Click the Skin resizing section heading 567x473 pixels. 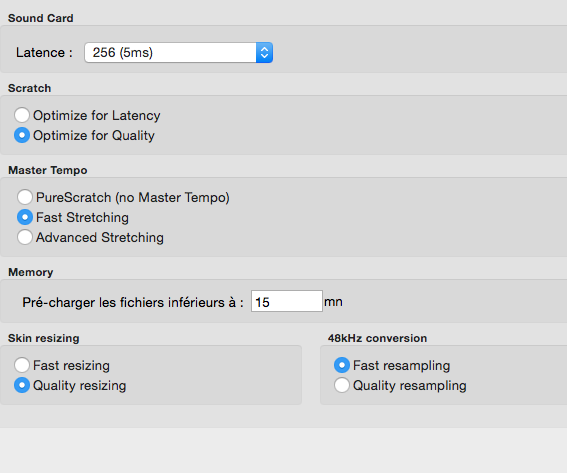pos(44,338)
